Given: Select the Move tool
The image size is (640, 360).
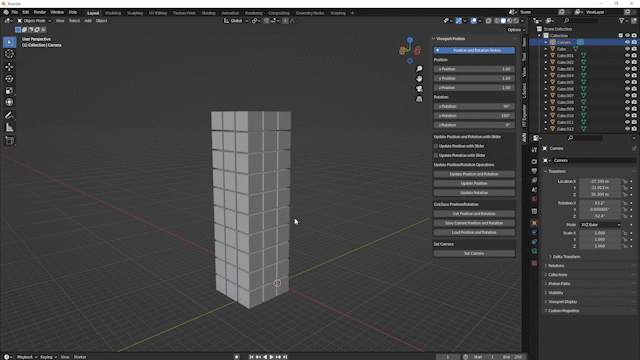Looking at the screenshot, I should click(x=9, y=67).
